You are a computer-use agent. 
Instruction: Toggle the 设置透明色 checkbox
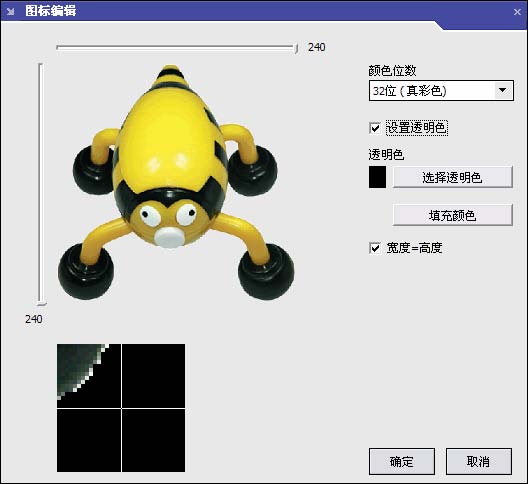tap(375, 128)
